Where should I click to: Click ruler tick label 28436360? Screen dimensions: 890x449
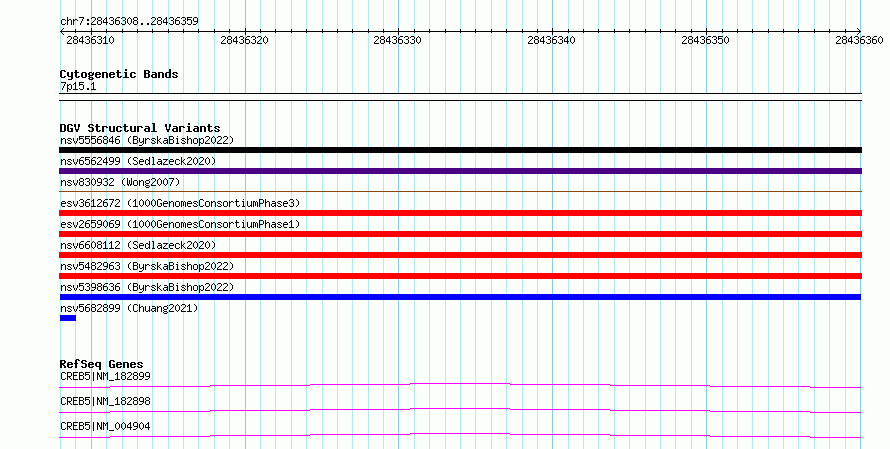859,40
